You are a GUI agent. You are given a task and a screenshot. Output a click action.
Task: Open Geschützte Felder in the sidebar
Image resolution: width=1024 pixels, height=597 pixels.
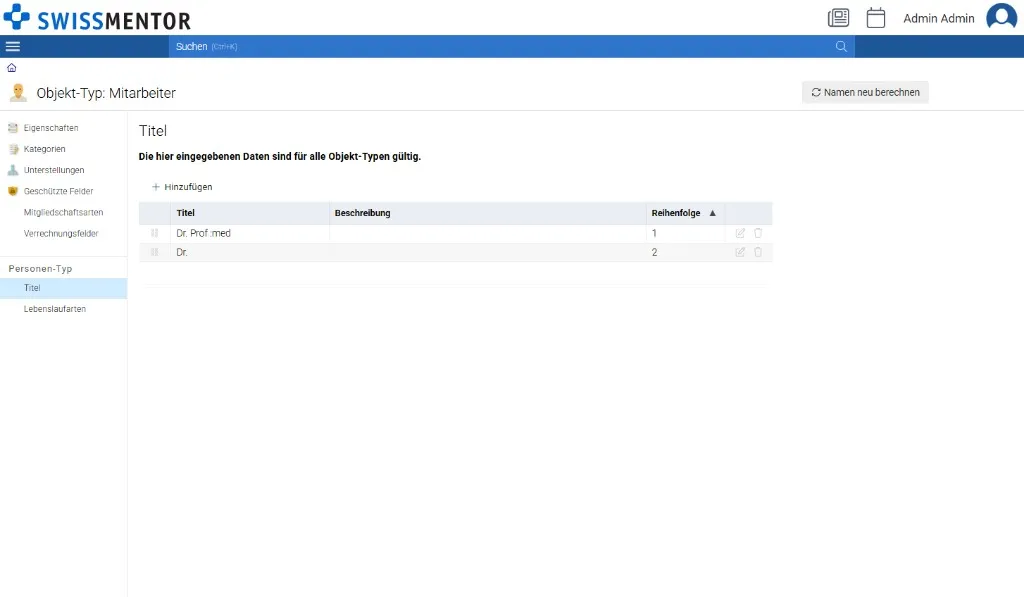click(x=59, y=191)
